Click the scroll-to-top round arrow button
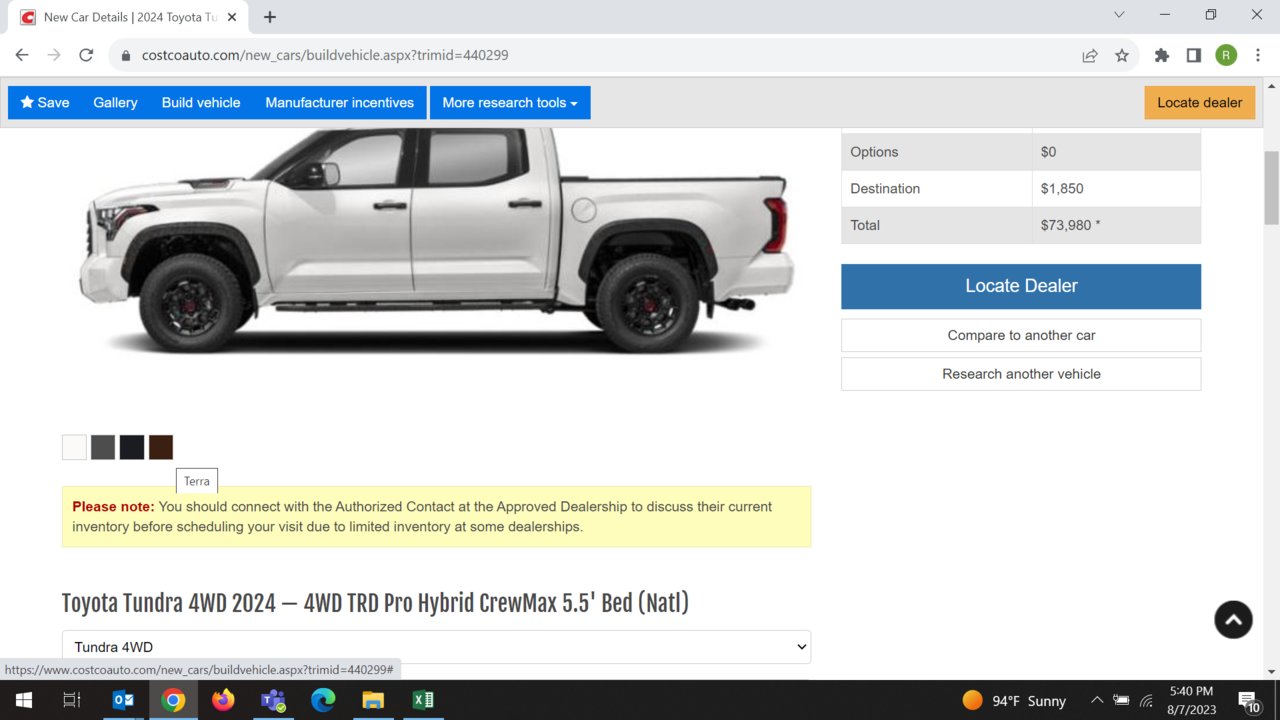 pos(1233,620)
